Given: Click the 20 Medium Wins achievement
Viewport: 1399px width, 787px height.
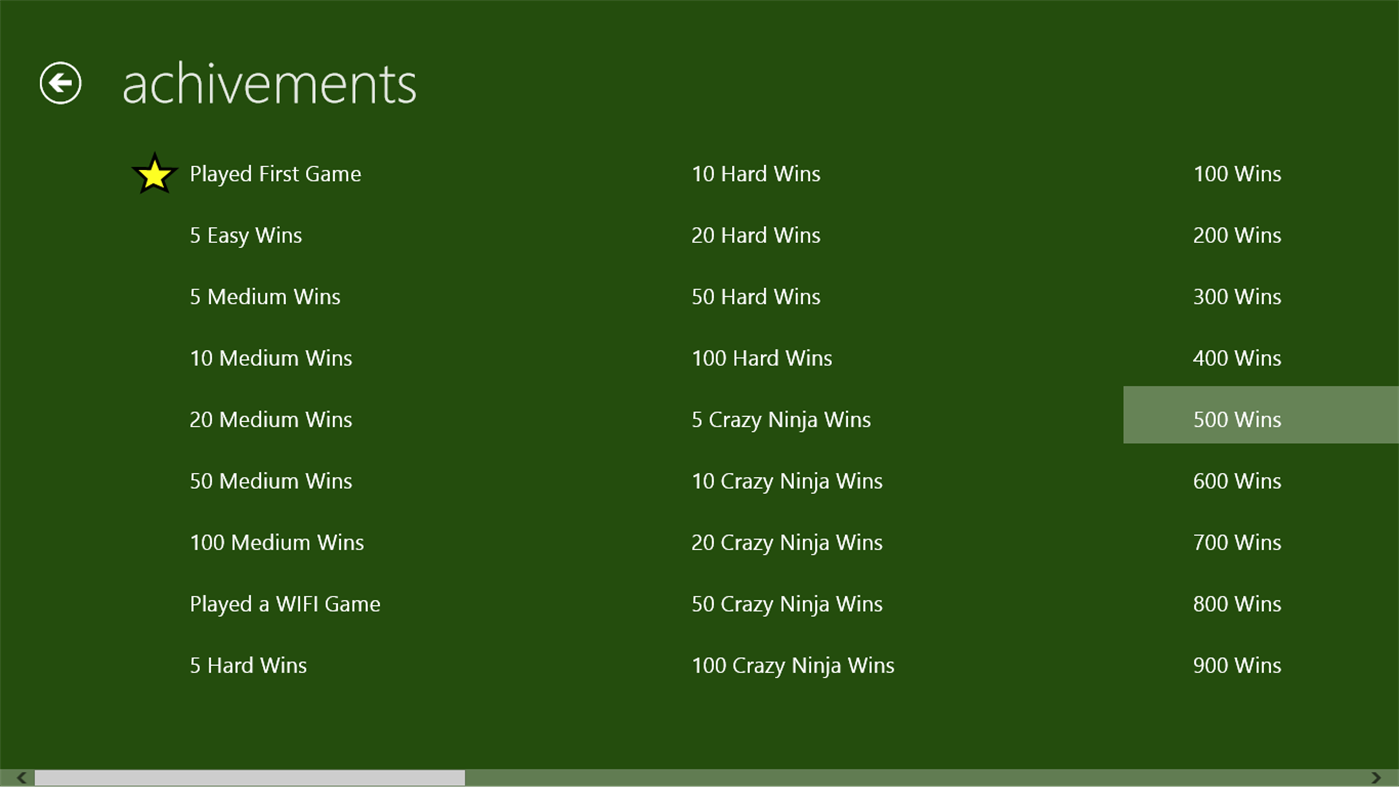Looking at the screenshot, I should click(x=270, y=419).
